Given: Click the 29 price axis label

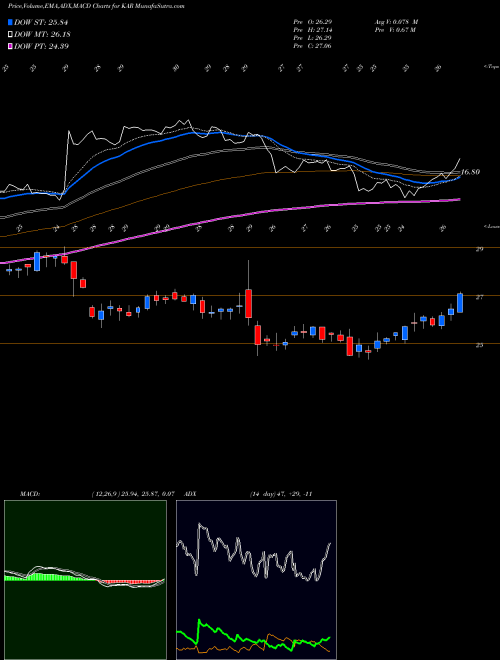Looking at the screenshot, I should [479, 249].
